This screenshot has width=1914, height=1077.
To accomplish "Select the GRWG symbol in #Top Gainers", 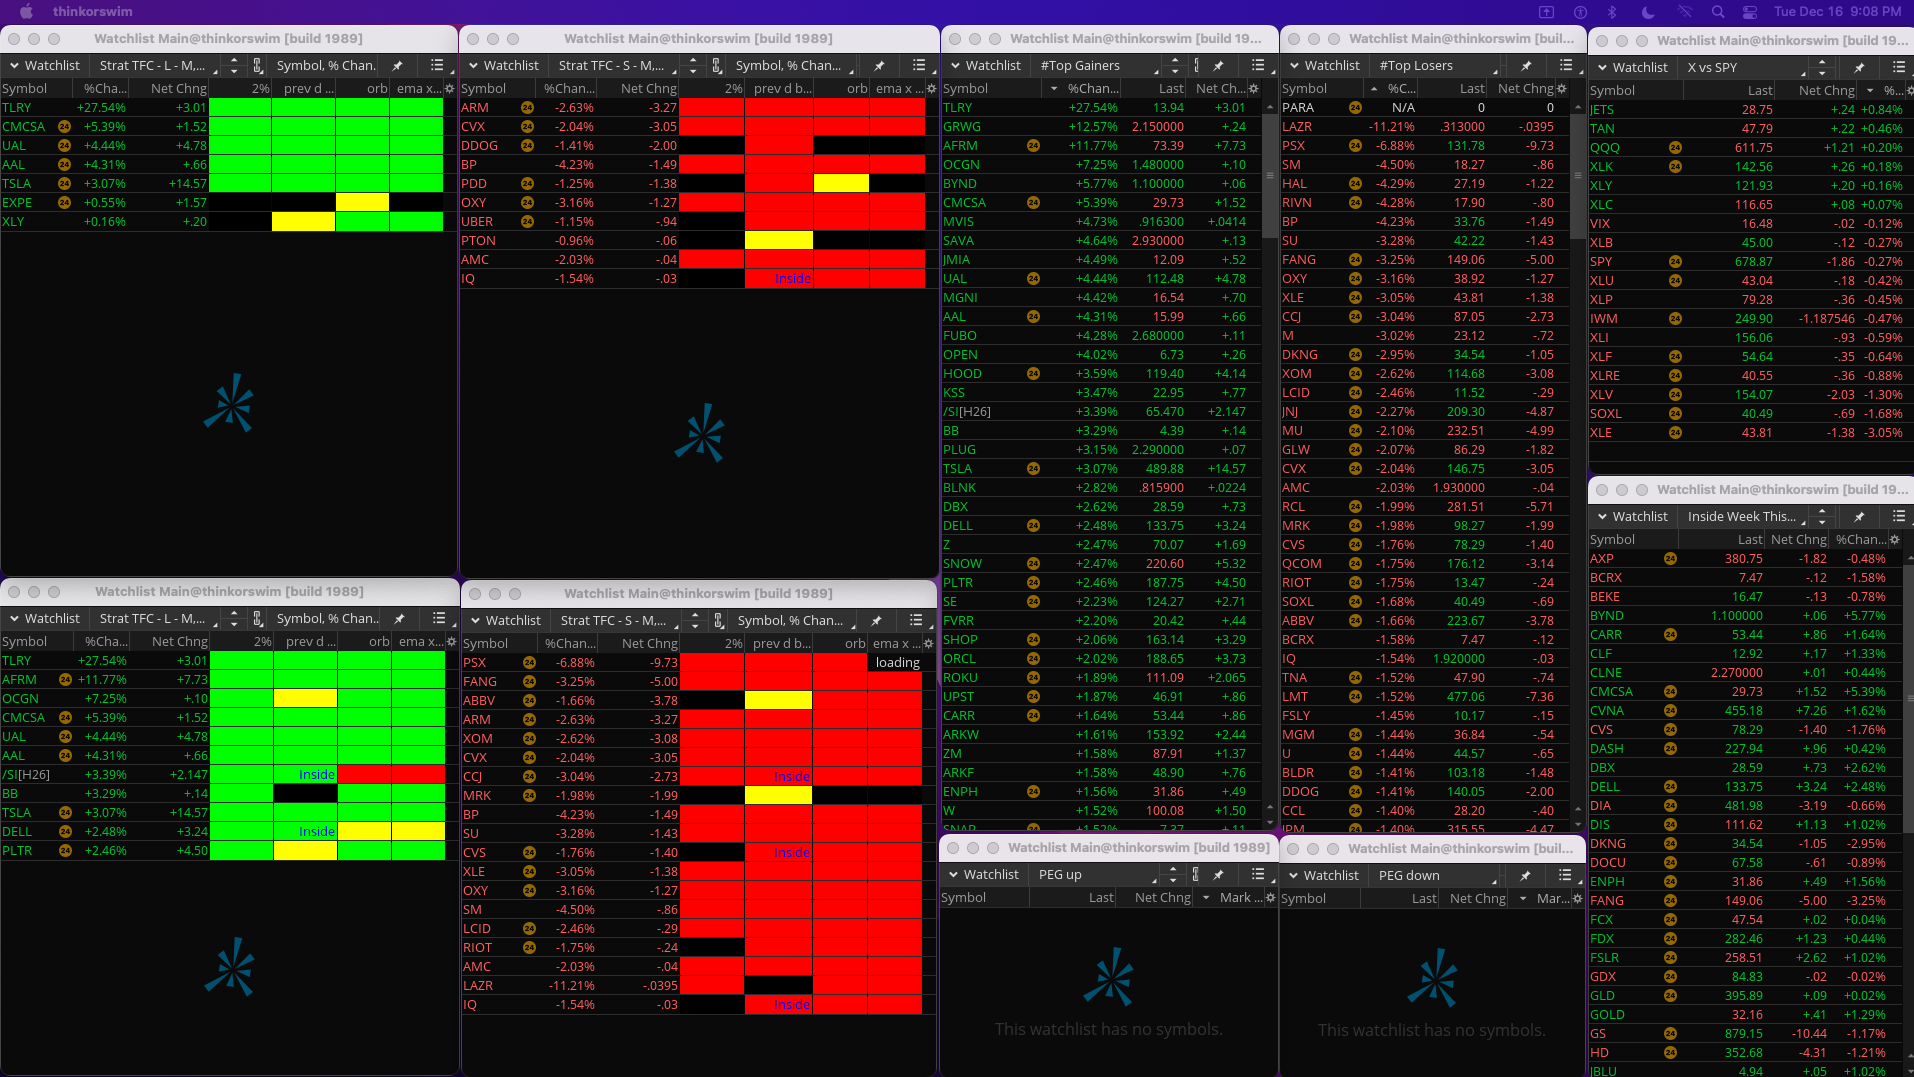I will point(961,127).
